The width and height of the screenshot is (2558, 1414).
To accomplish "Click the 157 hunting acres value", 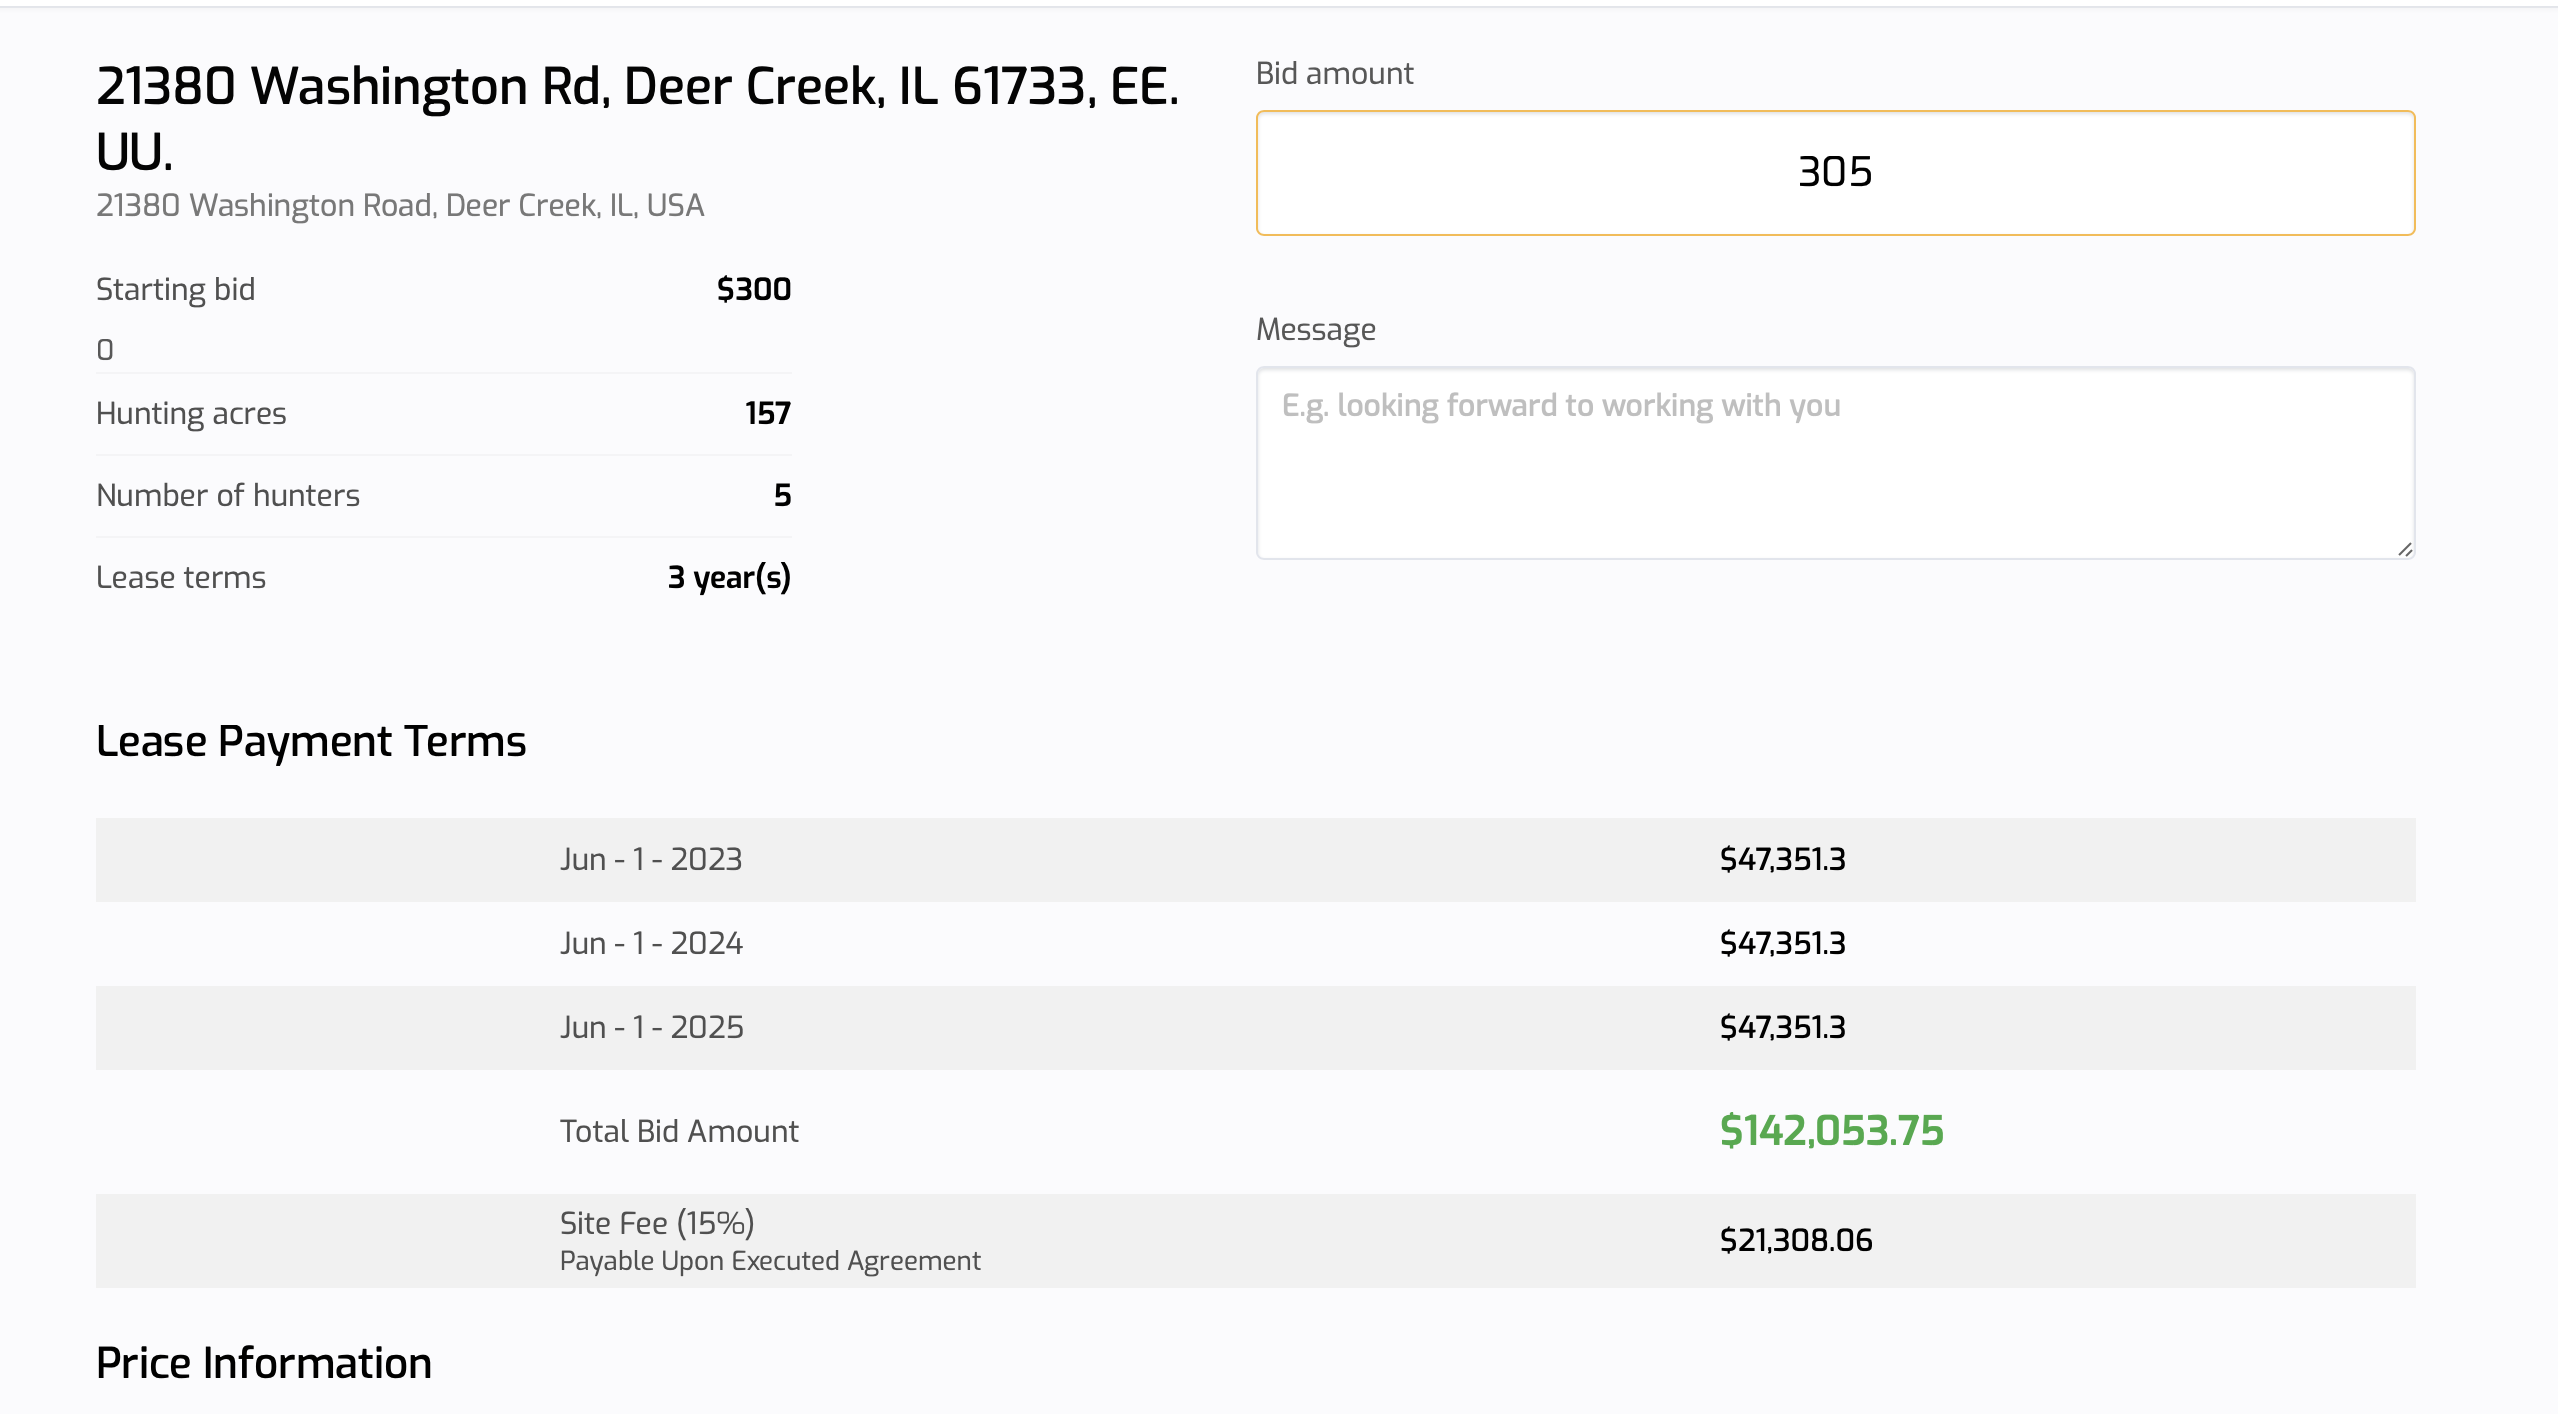I will tap(767, 413).
